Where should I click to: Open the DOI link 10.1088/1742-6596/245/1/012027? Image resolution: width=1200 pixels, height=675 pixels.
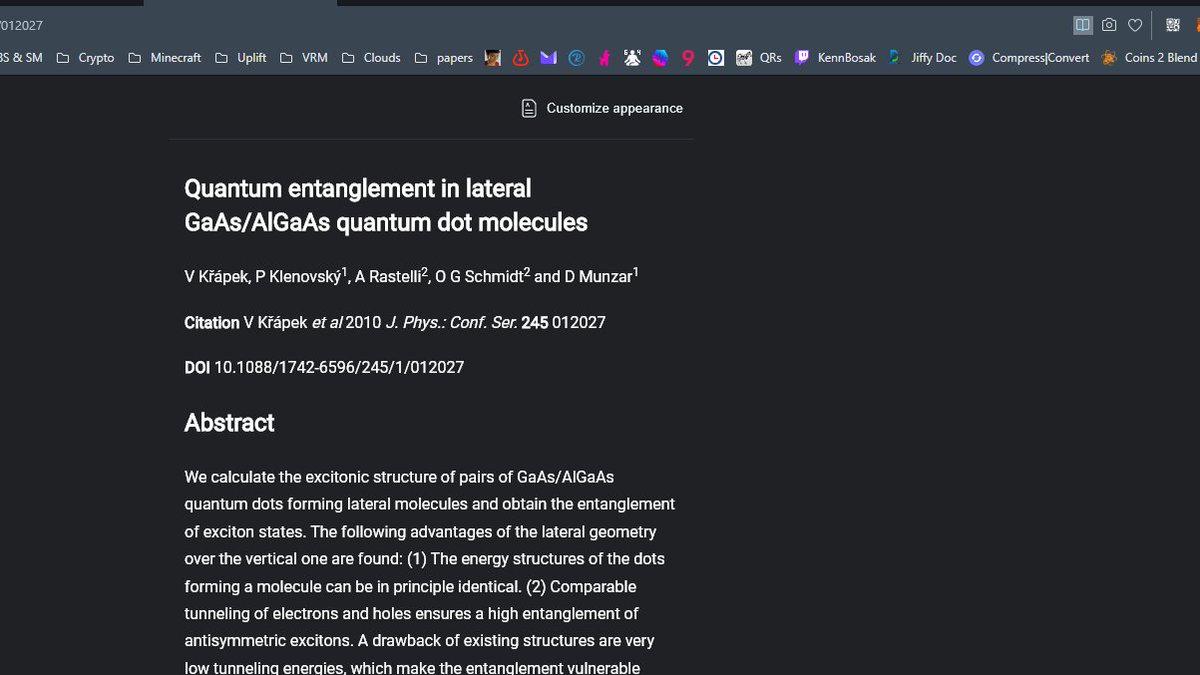pos(338,367)
